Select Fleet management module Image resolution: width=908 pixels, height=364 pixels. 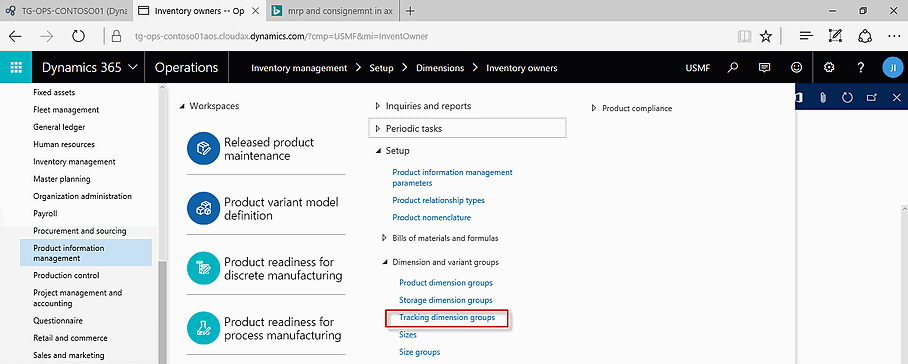[66, 110]
